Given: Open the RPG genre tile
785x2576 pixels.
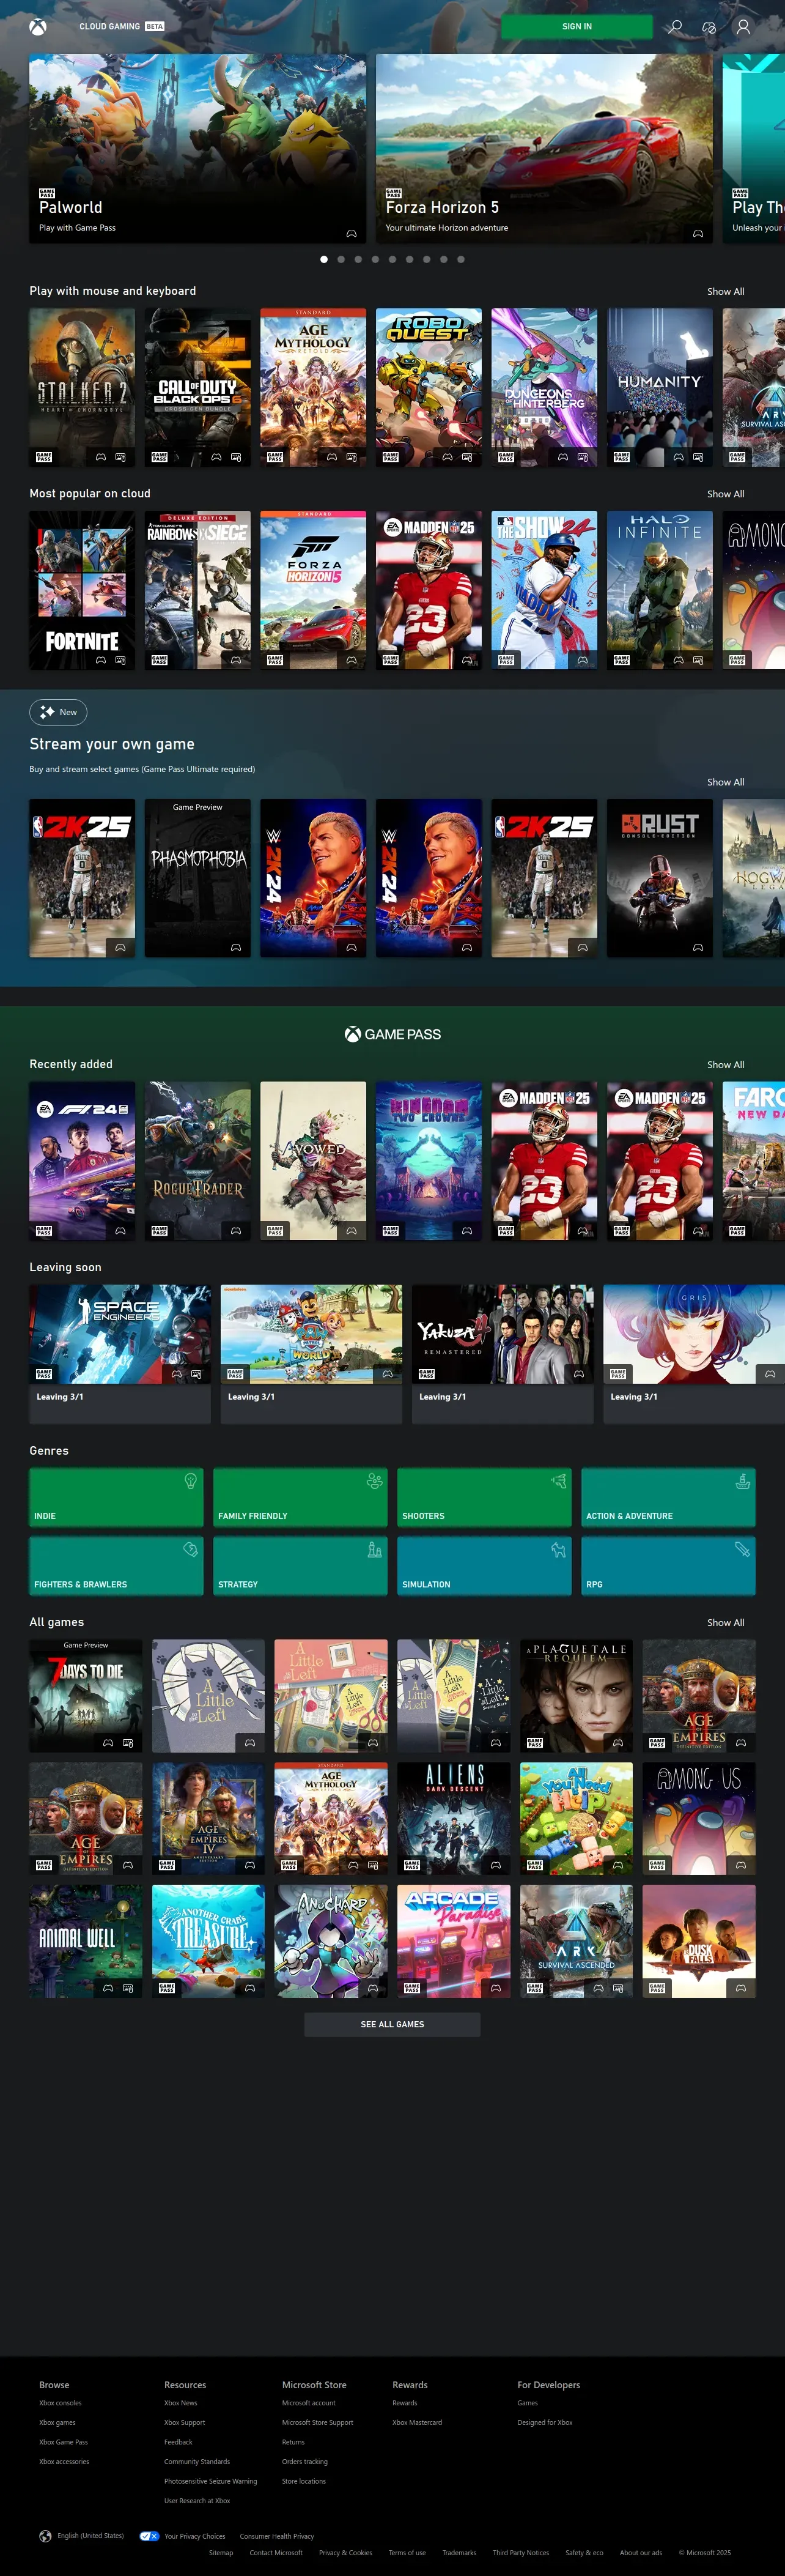Looking at the screenshot, I should point(668,1566).
